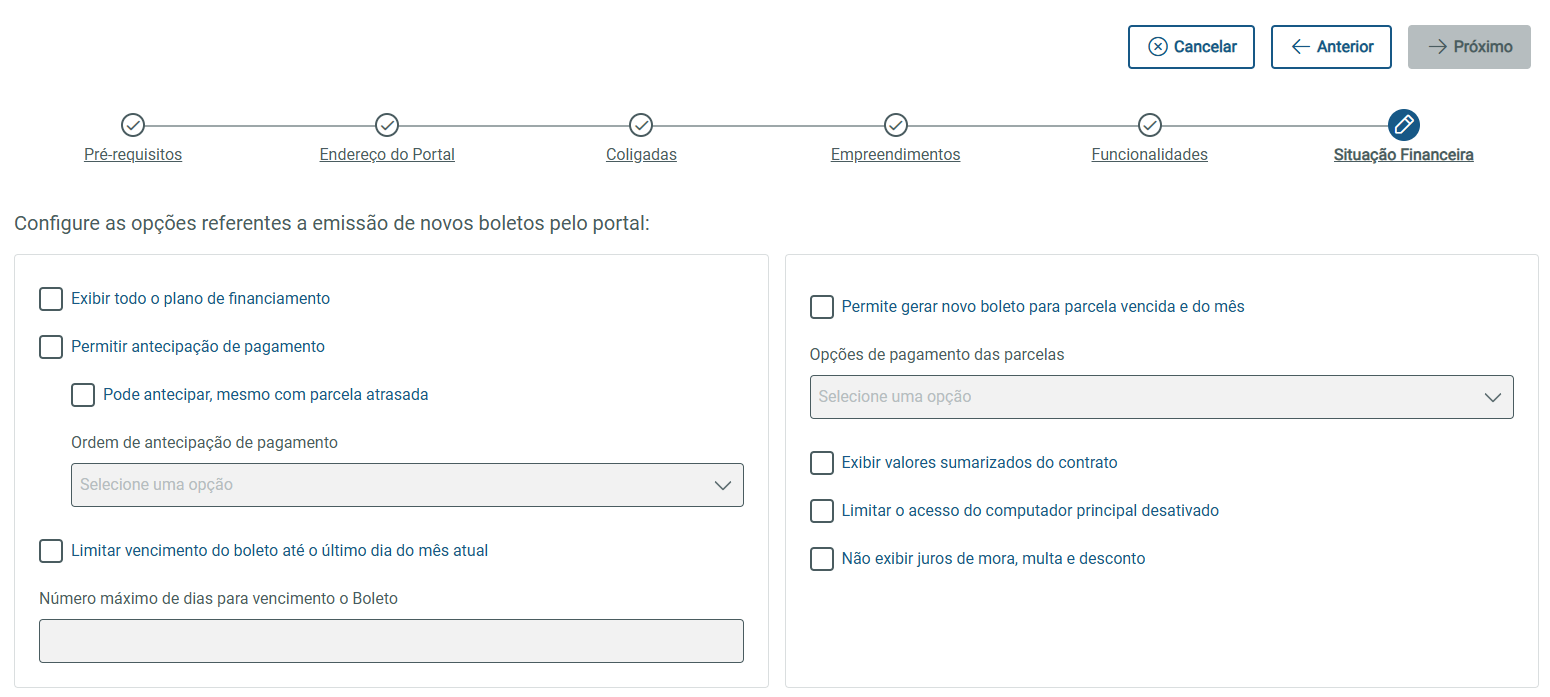This screenshot has width=1550, height=697.
Task: Check Permitir antecipação de pagamento
Action: [51, 347]
